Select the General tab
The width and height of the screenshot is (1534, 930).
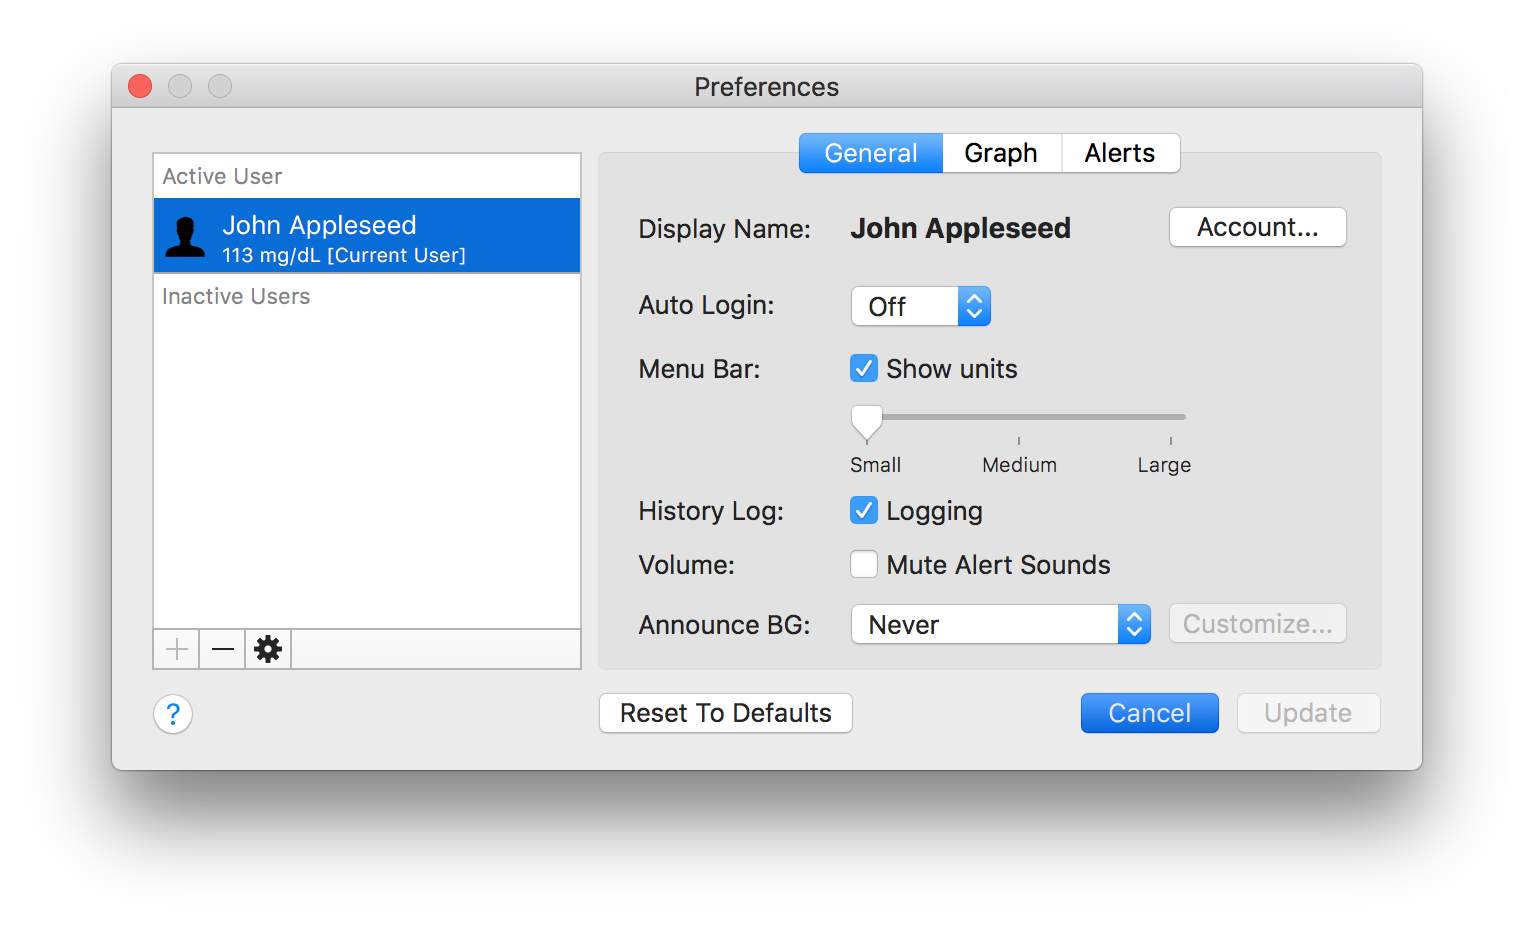pyautogui.click(x=871, y=153)
